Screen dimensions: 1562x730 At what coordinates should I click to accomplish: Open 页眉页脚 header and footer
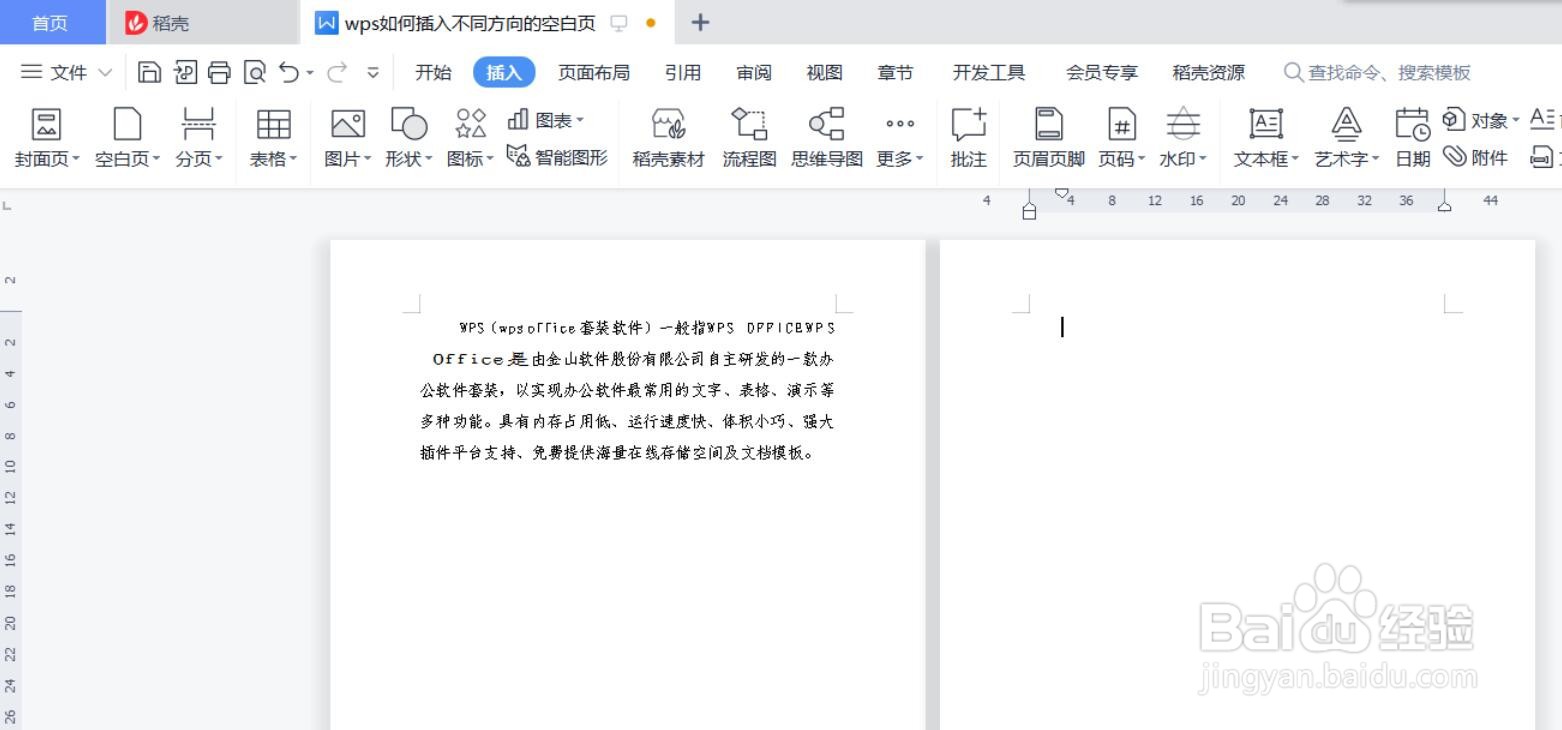1048,137
